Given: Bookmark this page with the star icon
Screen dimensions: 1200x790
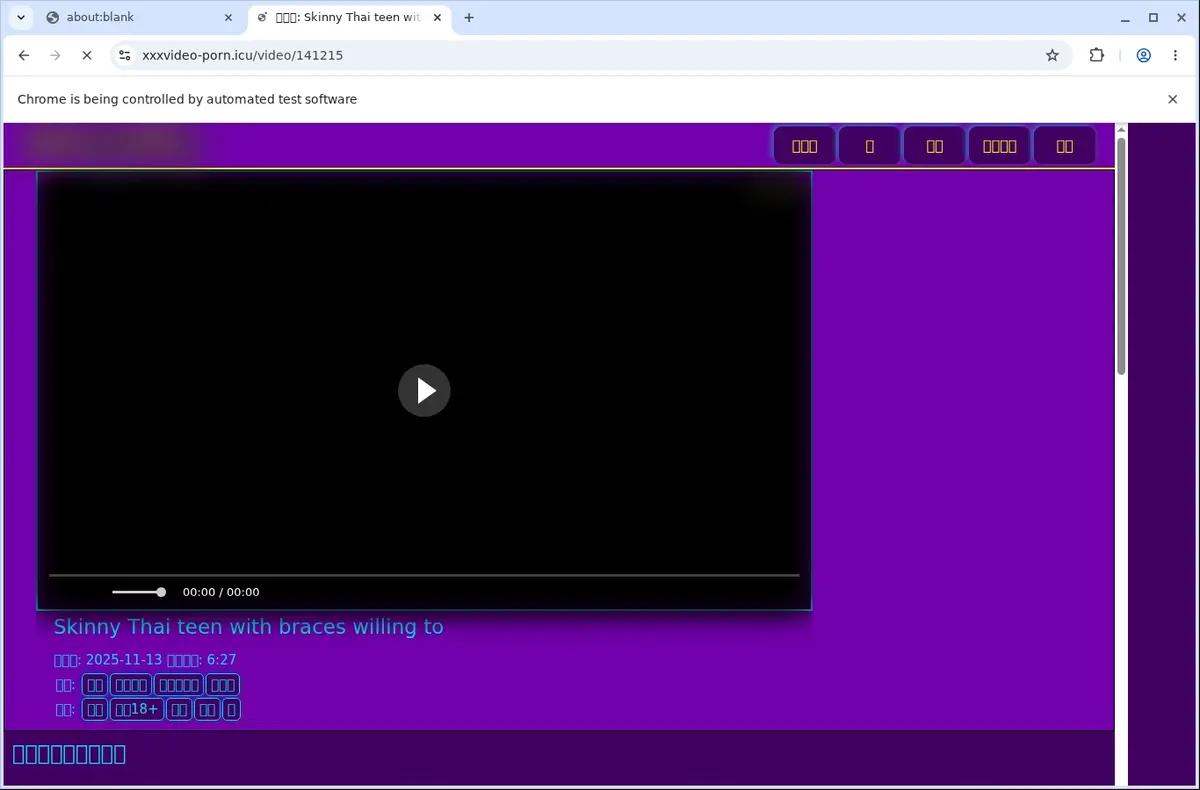Looking at the screenshot, I should pos(1052,56).
